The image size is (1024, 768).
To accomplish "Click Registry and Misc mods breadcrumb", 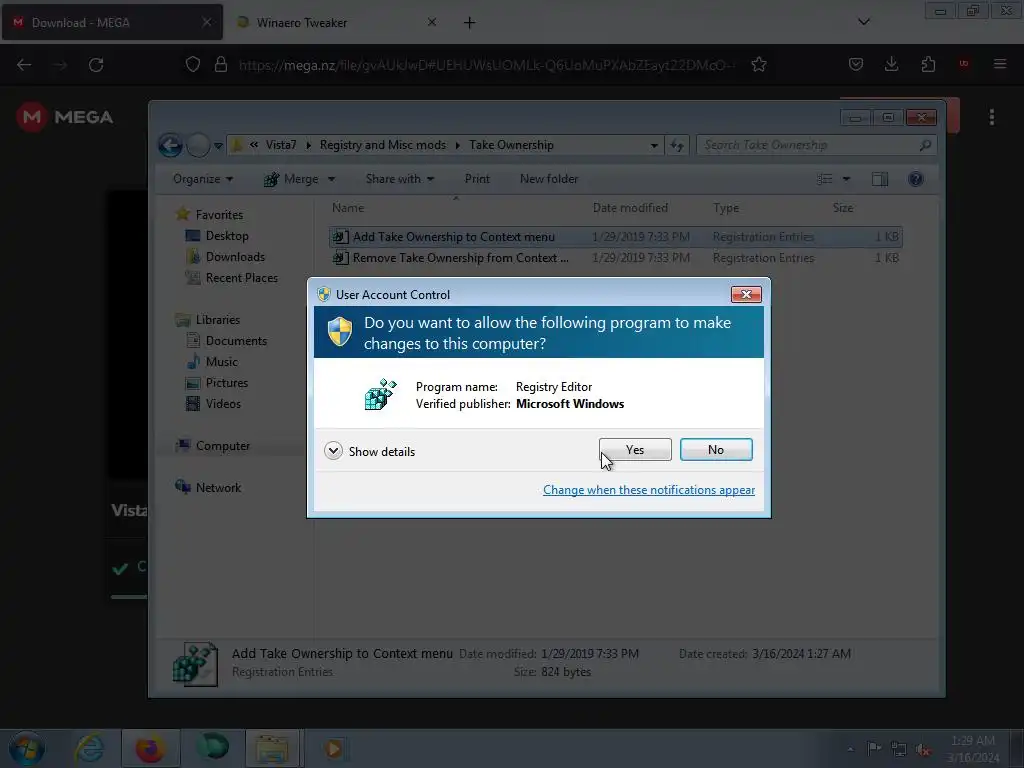I will coord(383,145).
